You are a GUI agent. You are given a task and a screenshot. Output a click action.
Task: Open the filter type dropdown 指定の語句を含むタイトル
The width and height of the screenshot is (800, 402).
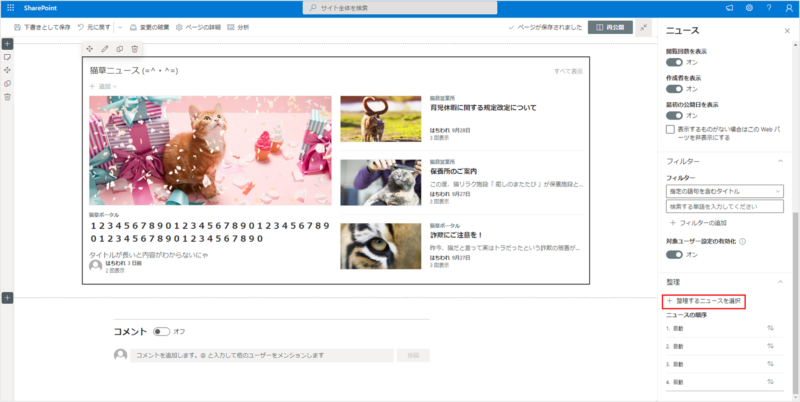tap(726, 190)
